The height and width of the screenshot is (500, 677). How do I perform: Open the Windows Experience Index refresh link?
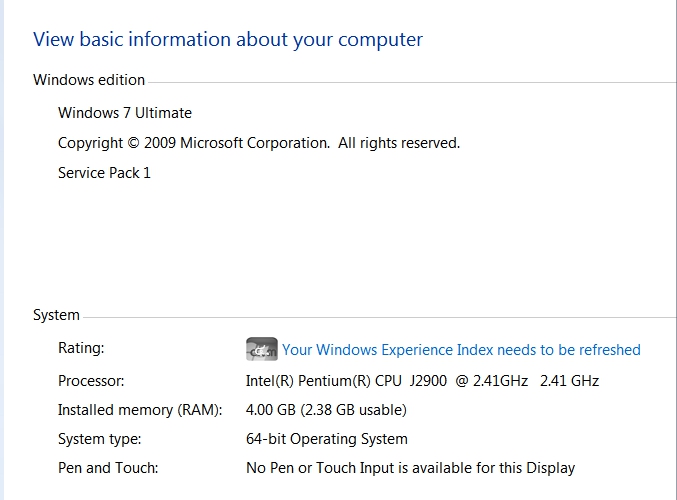[x=461, y=350]
